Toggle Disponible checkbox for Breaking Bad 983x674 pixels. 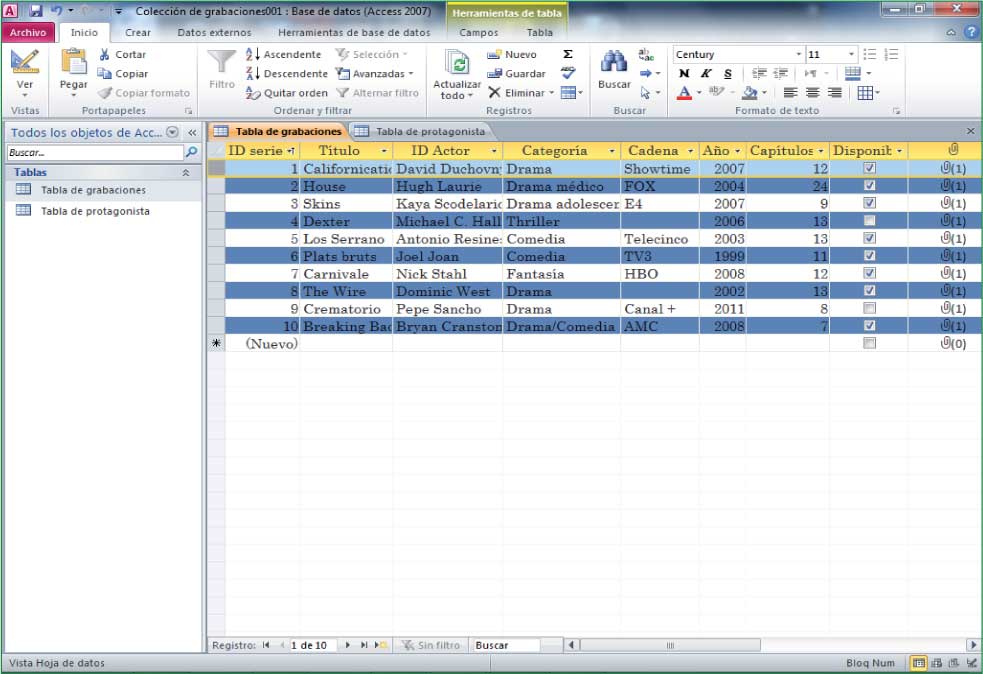coord(869,326)
